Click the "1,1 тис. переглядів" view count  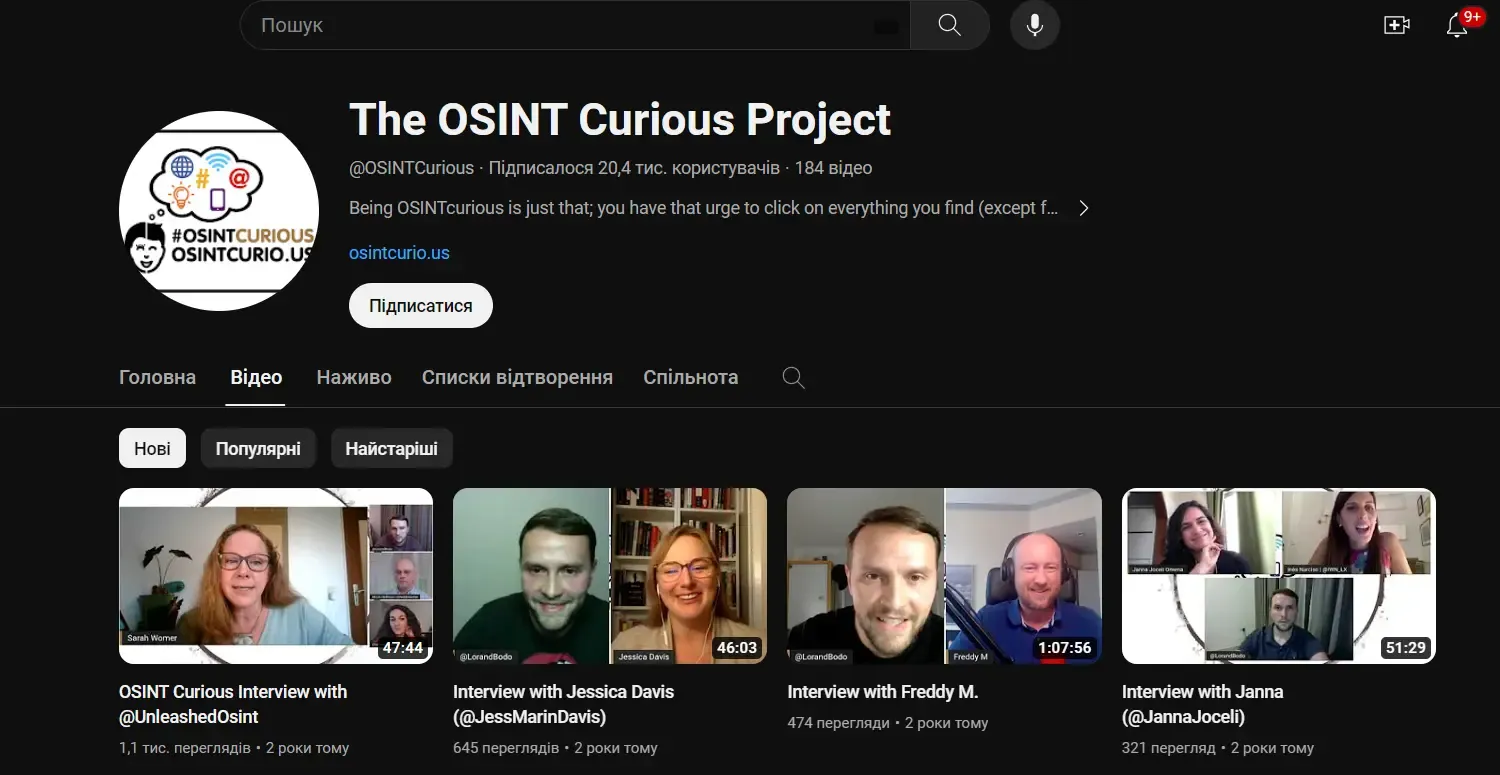(x=185, y=748)
